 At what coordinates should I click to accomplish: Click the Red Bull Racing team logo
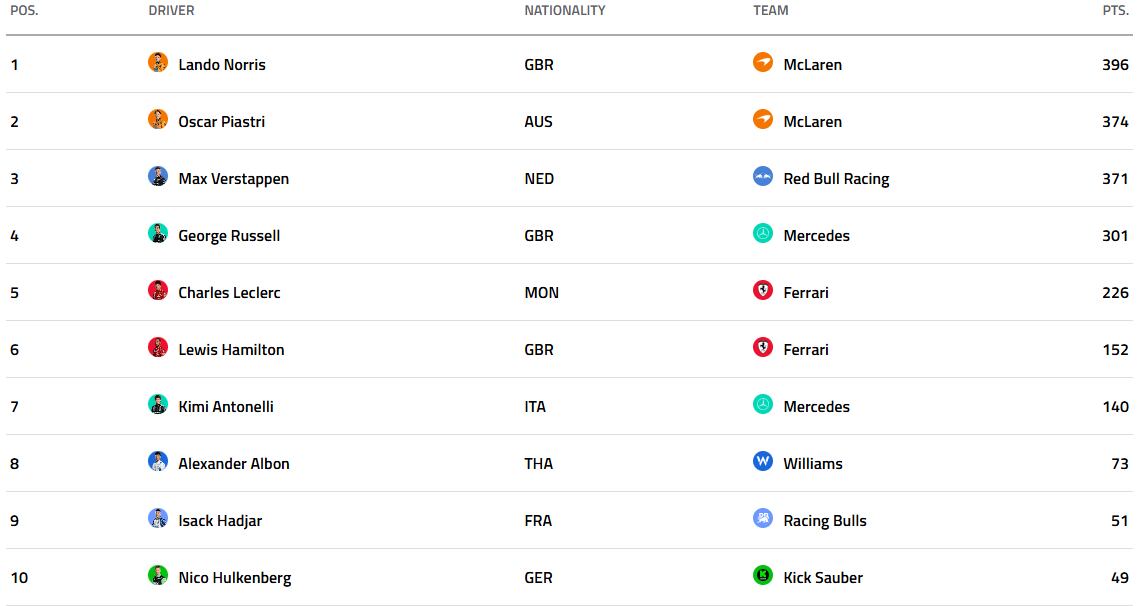[x=763, y=177]
